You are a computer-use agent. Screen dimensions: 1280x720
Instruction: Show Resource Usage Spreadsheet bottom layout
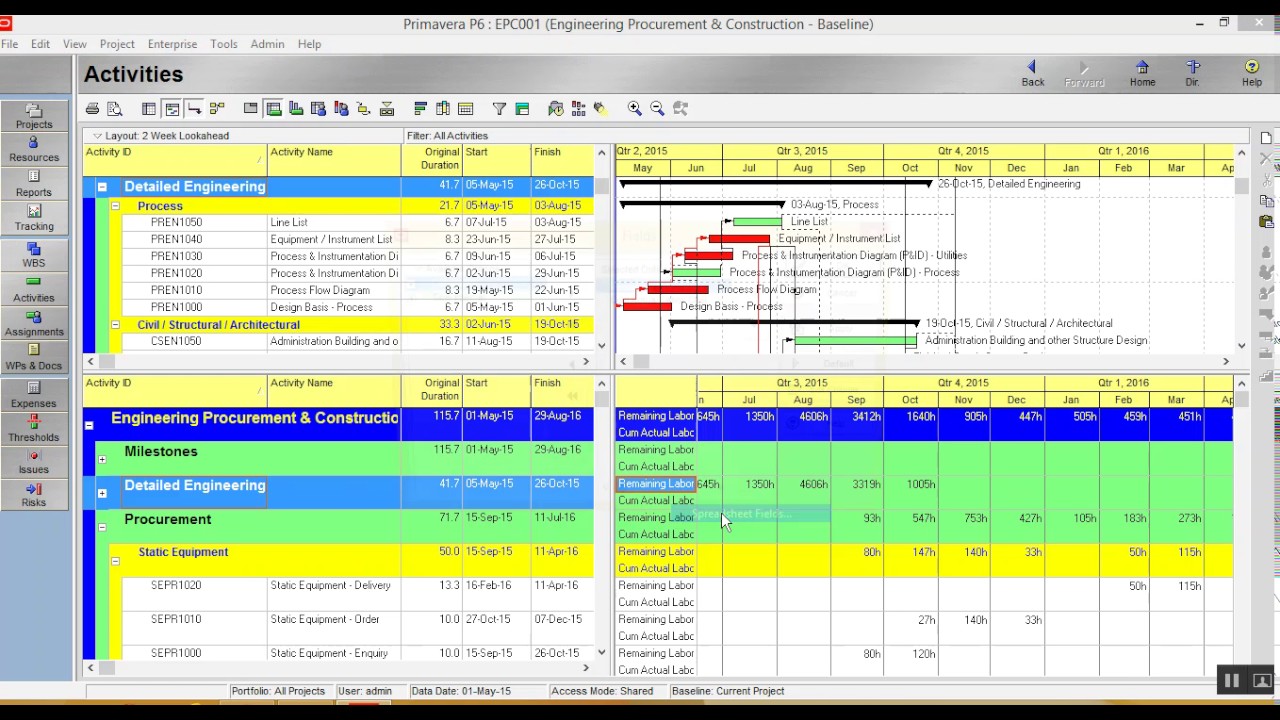(x=318, y=108)
